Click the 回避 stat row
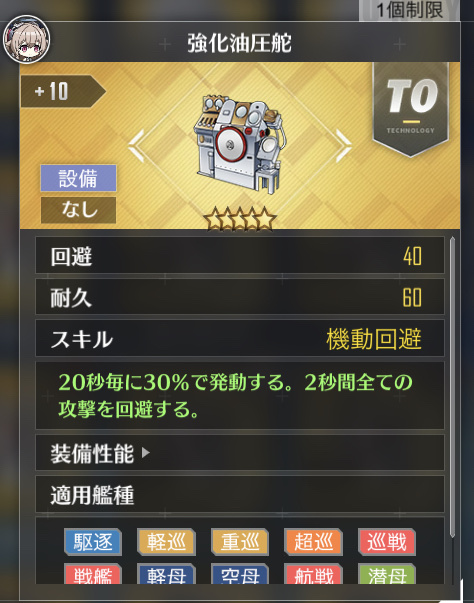 click(x=240, y=255)
